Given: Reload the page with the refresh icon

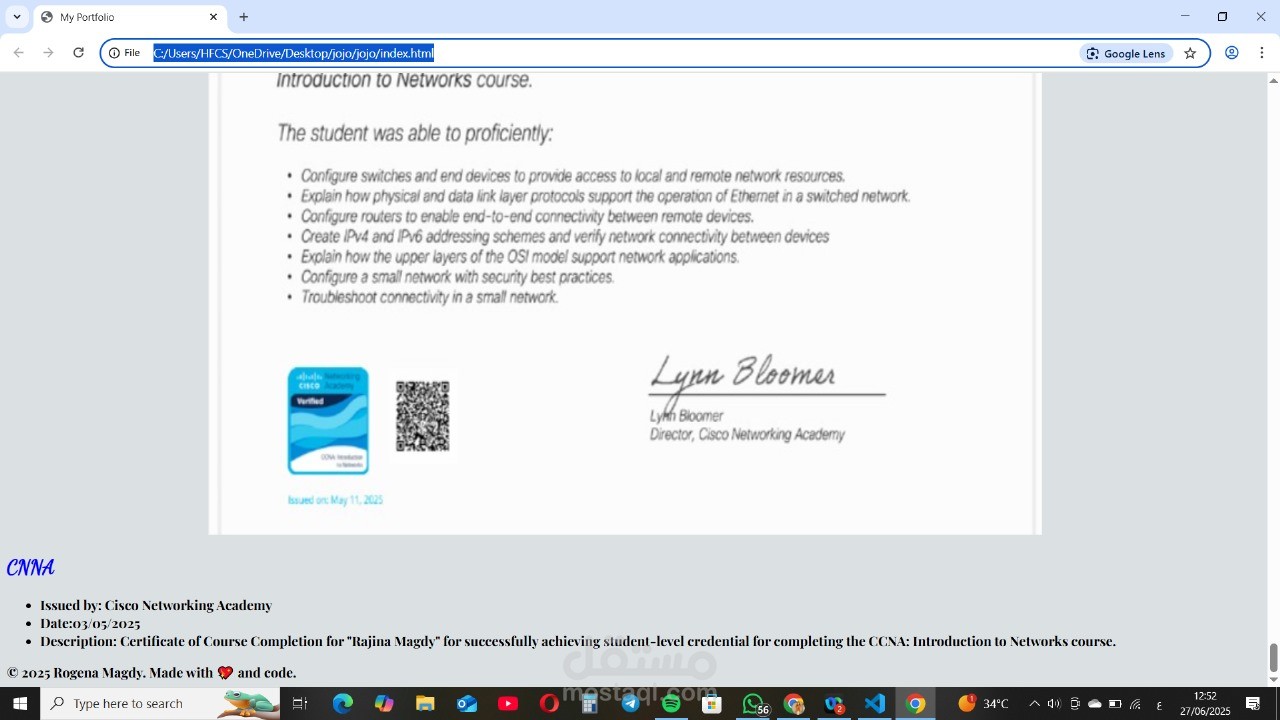Looking at the screenshot, I should coord(78,53).
